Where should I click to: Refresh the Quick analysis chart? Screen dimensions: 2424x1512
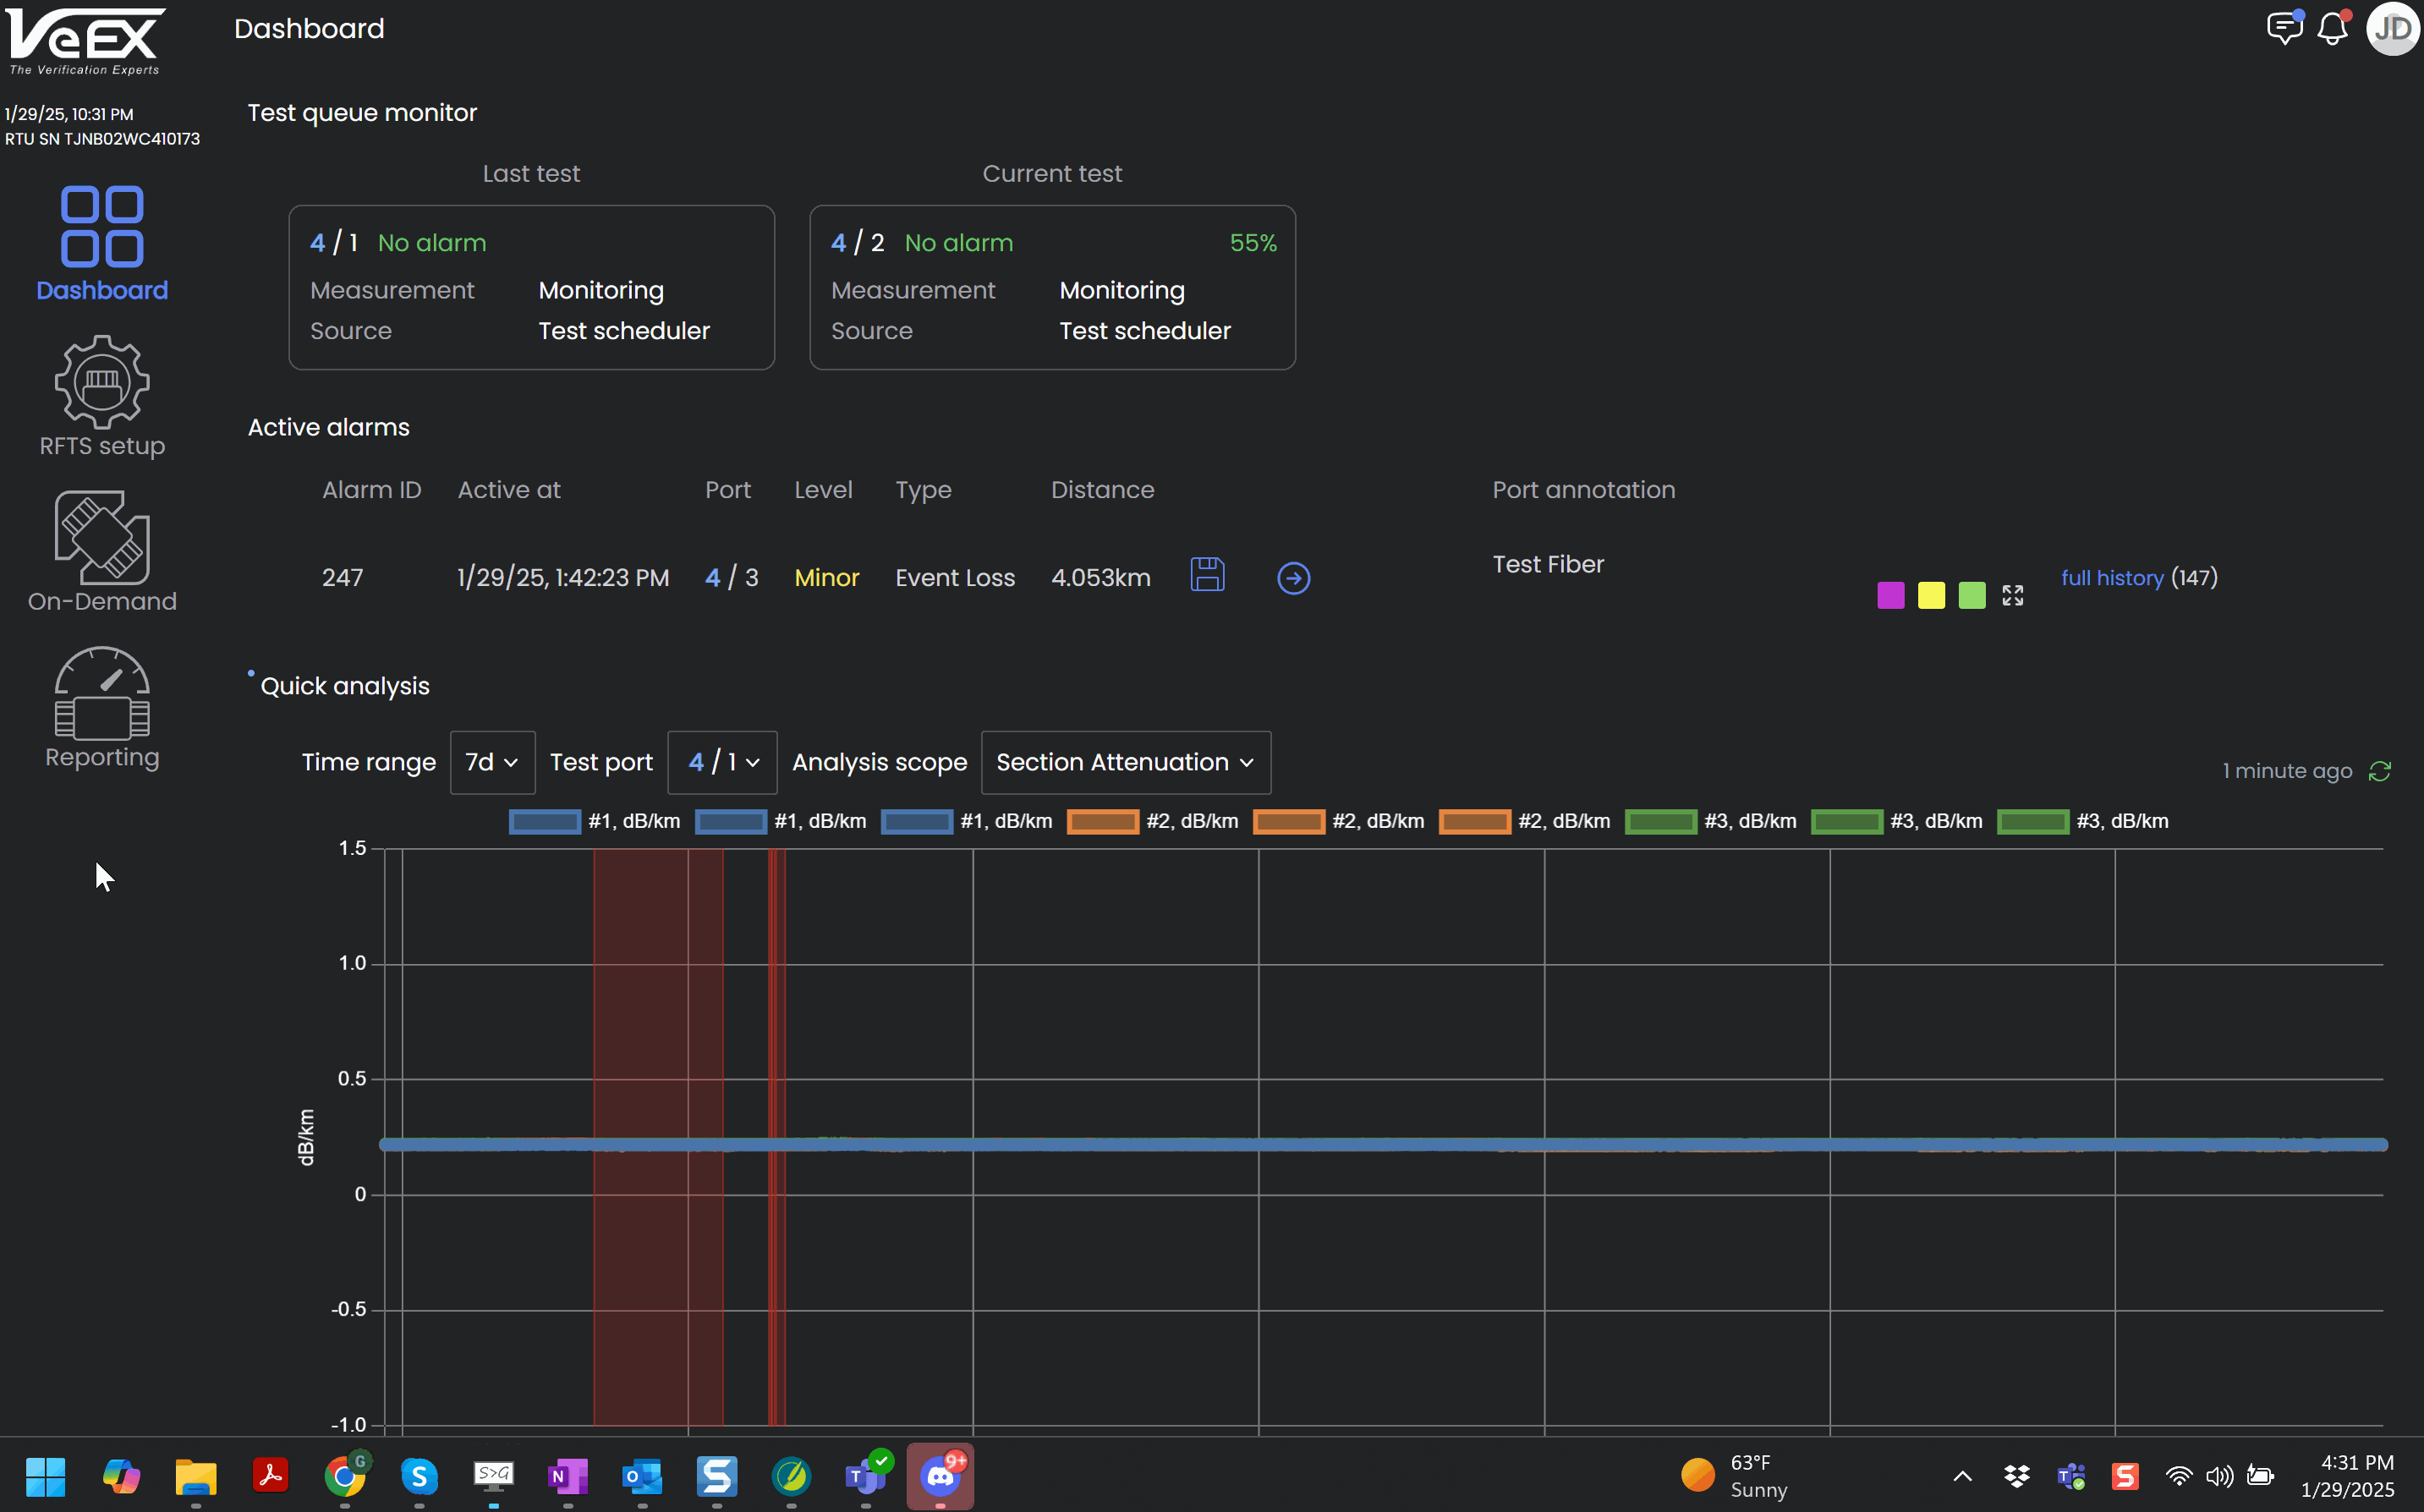2380,771
